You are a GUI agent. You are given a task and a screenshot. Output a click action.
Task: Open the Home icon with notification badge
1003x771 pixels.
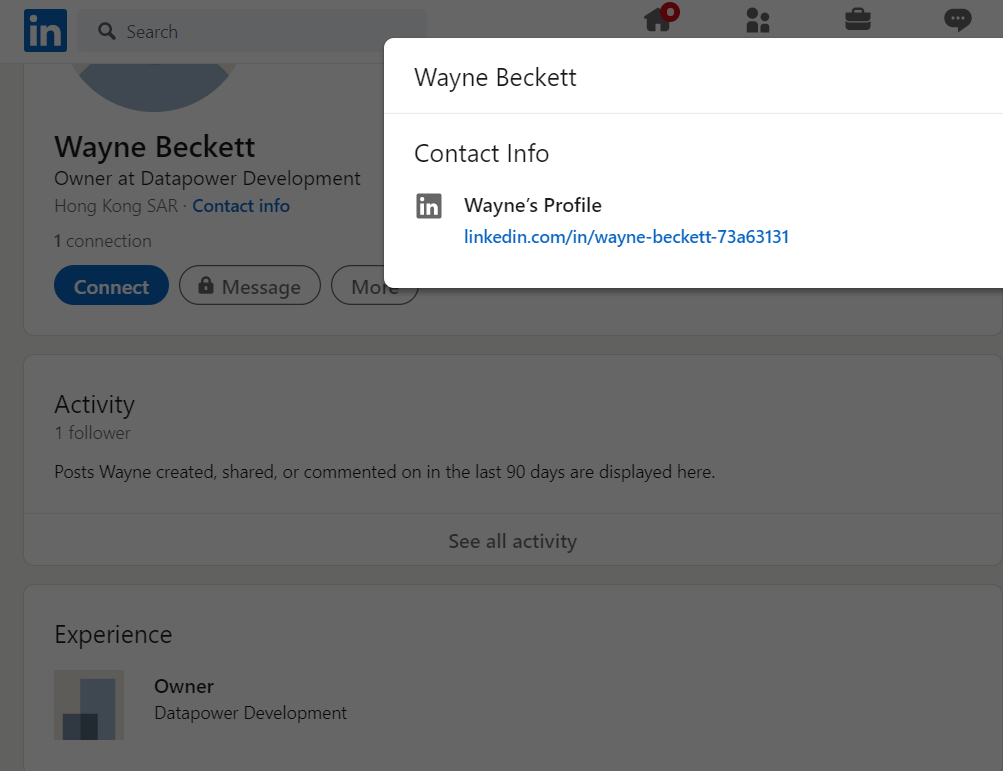pos(661,18)
